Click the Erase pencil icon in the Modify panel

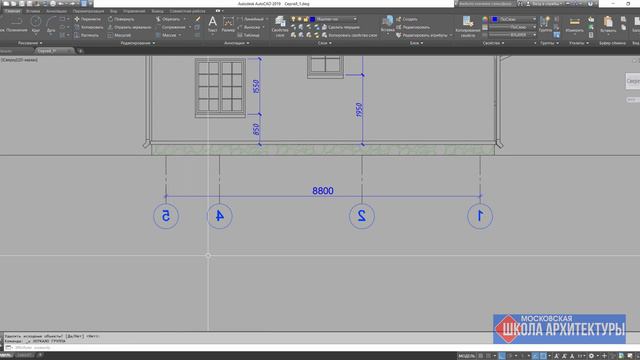click(x=198, y=19)
